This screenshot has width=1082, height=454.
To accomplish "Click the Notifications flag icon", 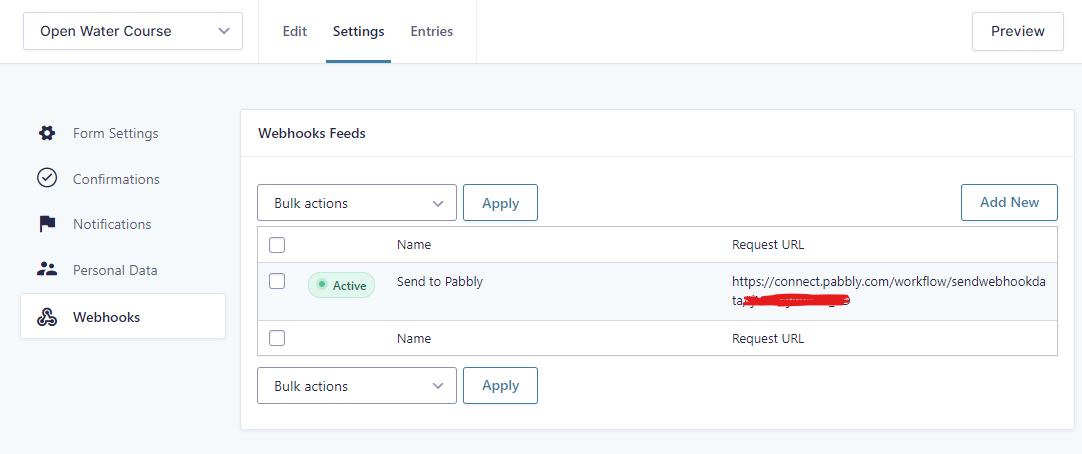I will [x=47, y=224].
